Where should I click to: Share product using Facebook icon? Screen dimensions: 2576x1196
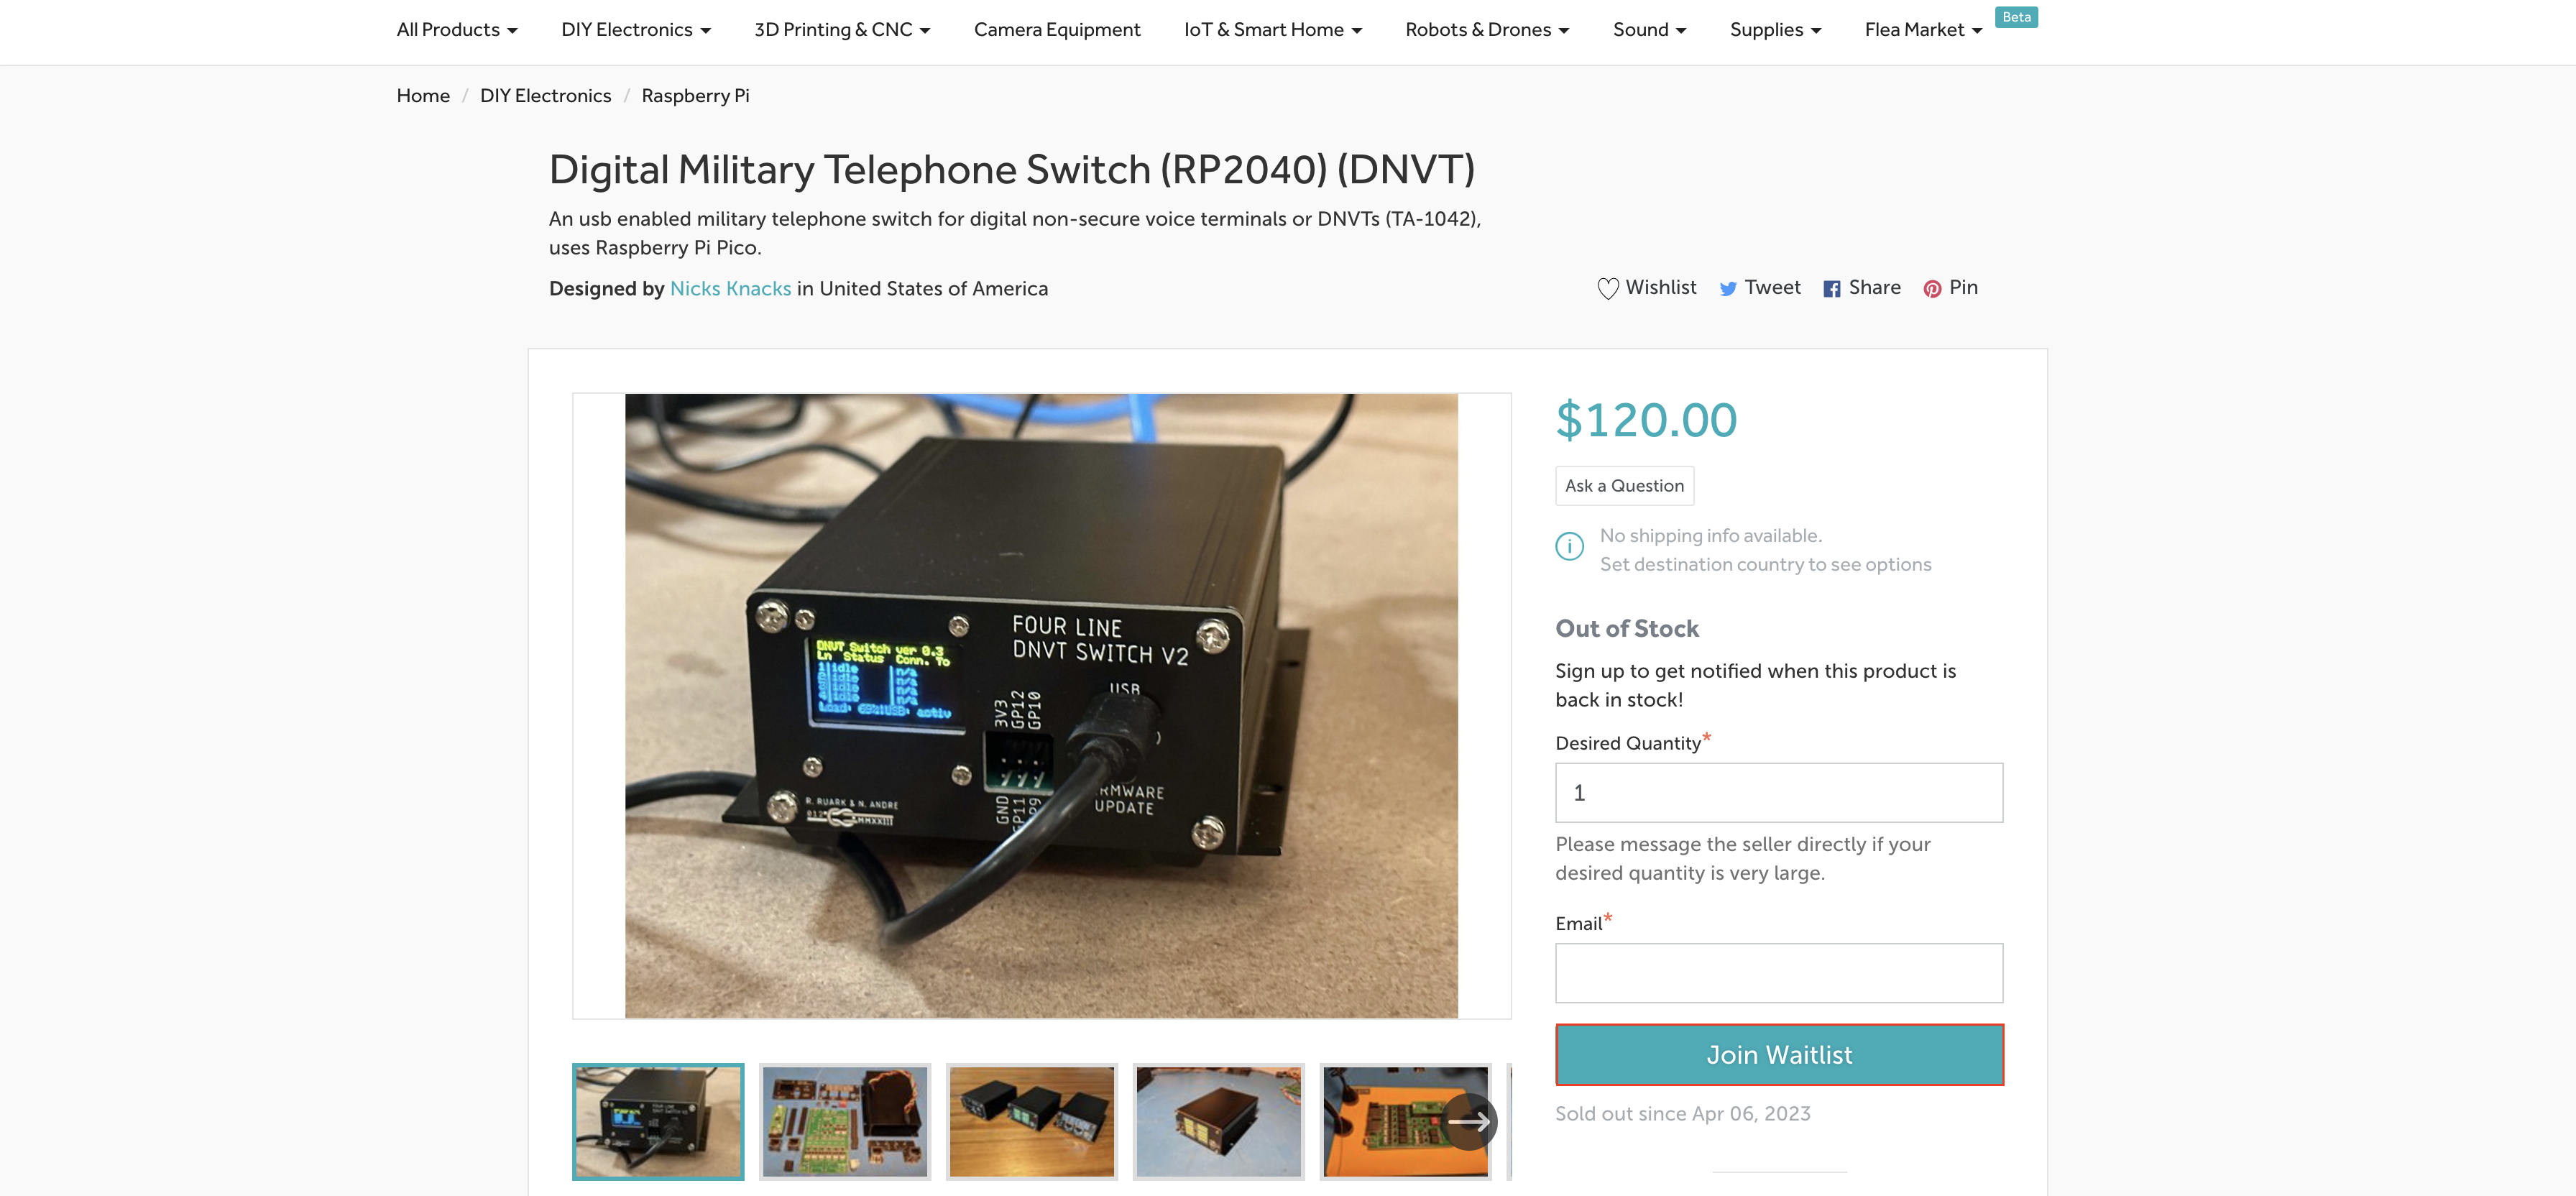1831,289
